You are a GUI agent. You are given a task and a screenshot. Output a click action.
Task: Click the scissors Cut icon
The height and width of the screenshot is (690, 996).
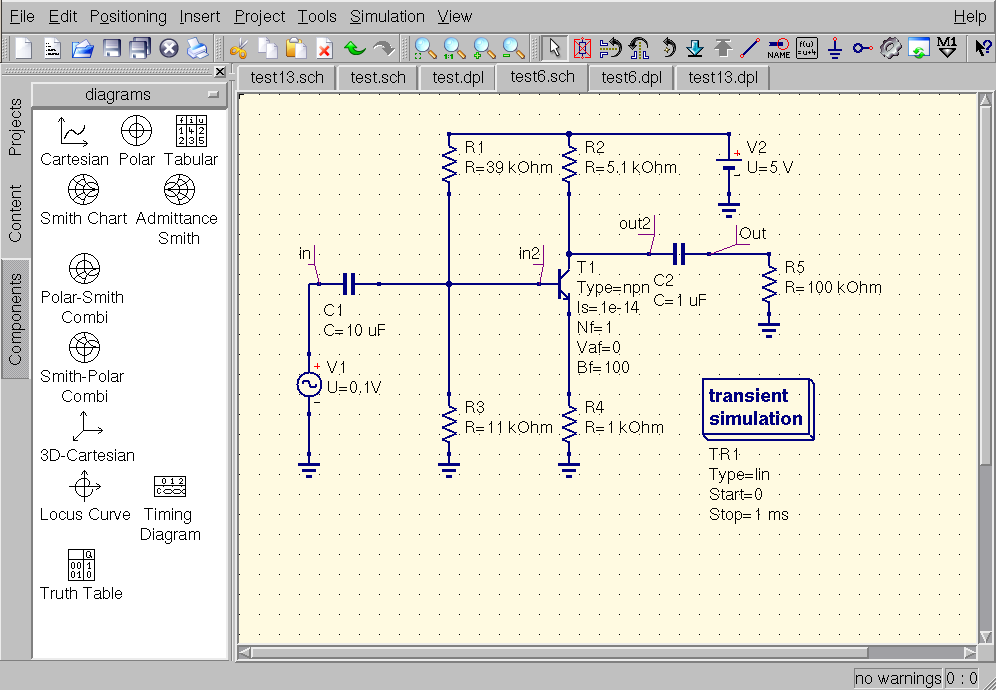pyautogui.click(x=238, y=48)
